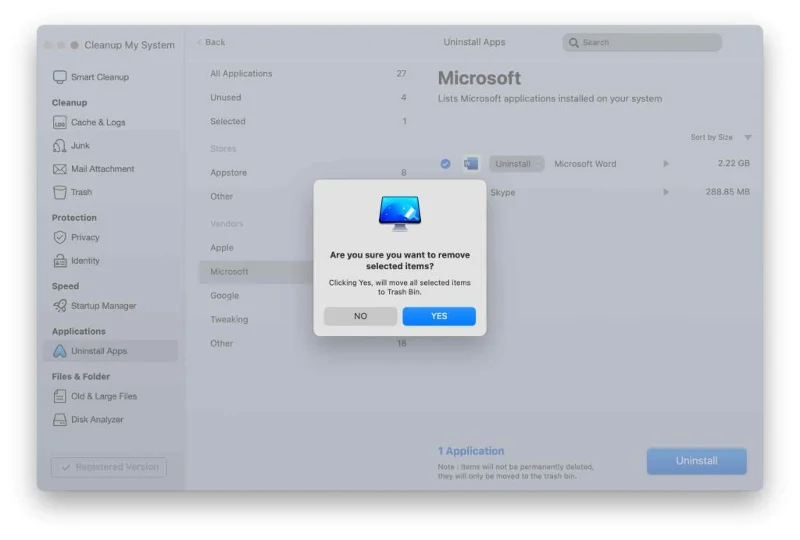
Task: Open the Trash bin icon in sidebar
Action: [60, 192]
